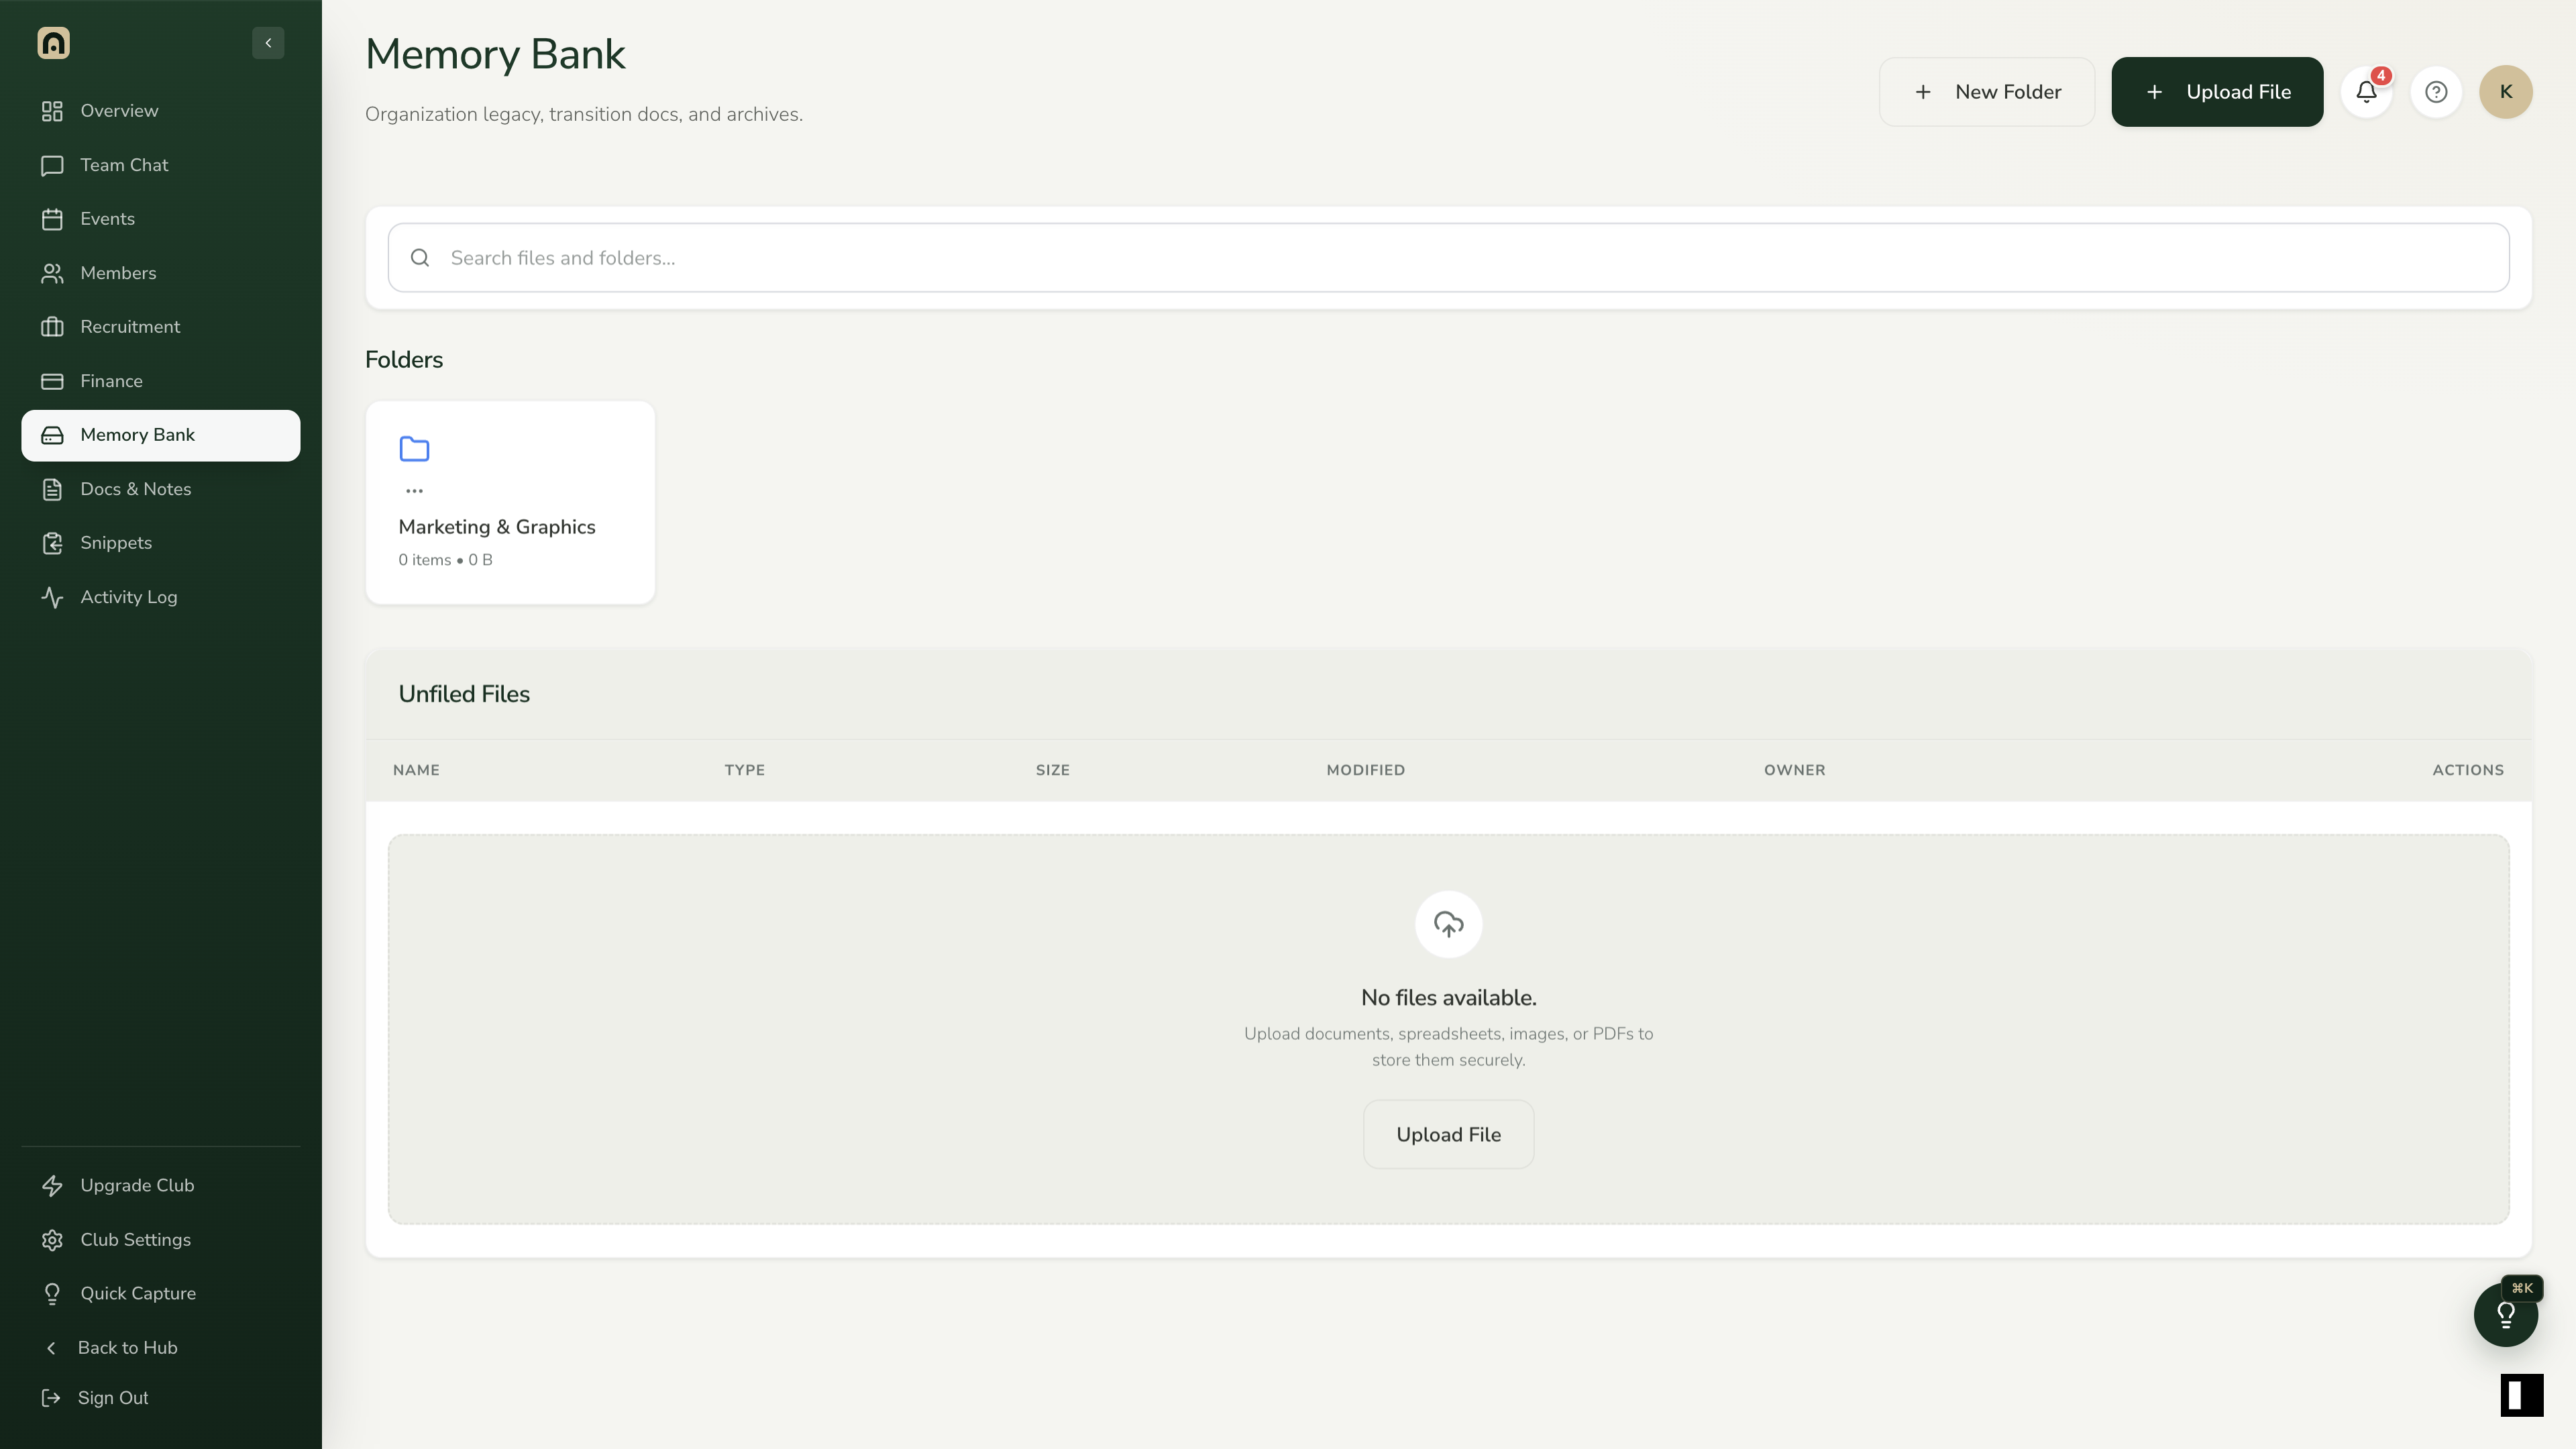The width and height of the screenshot is (2576, 1449).
Task: Navigate to Members
Action: point(161,273)
